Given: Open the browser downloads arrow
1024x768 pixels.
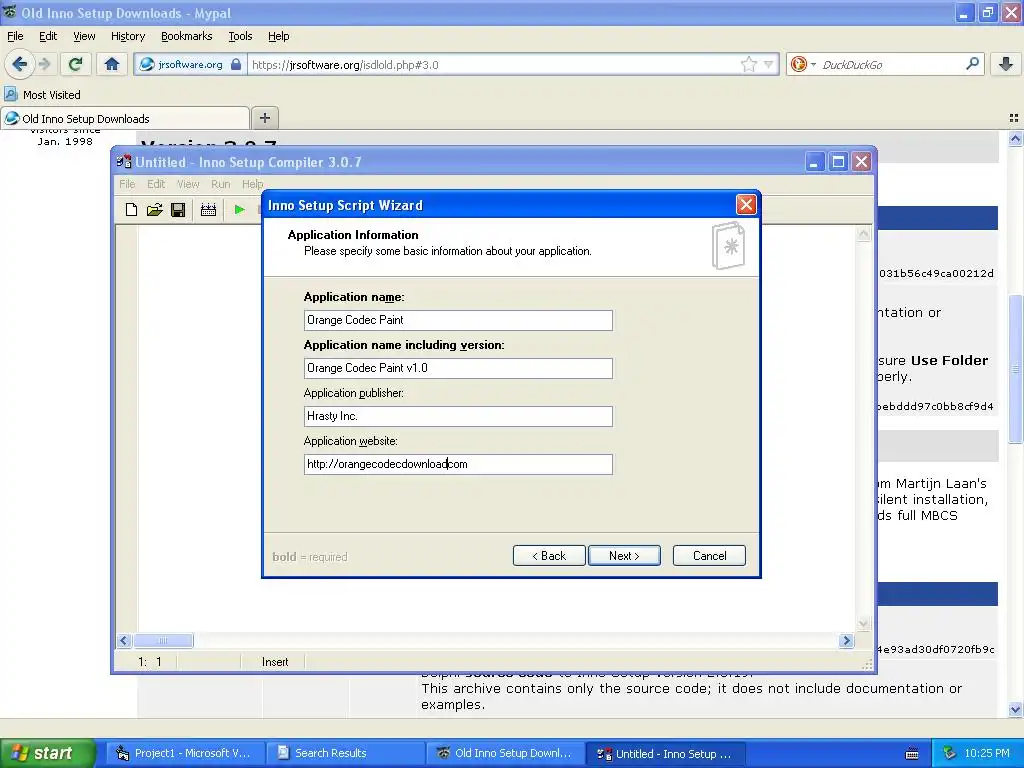Looking at the screenshot, I should pos(1006,64).
